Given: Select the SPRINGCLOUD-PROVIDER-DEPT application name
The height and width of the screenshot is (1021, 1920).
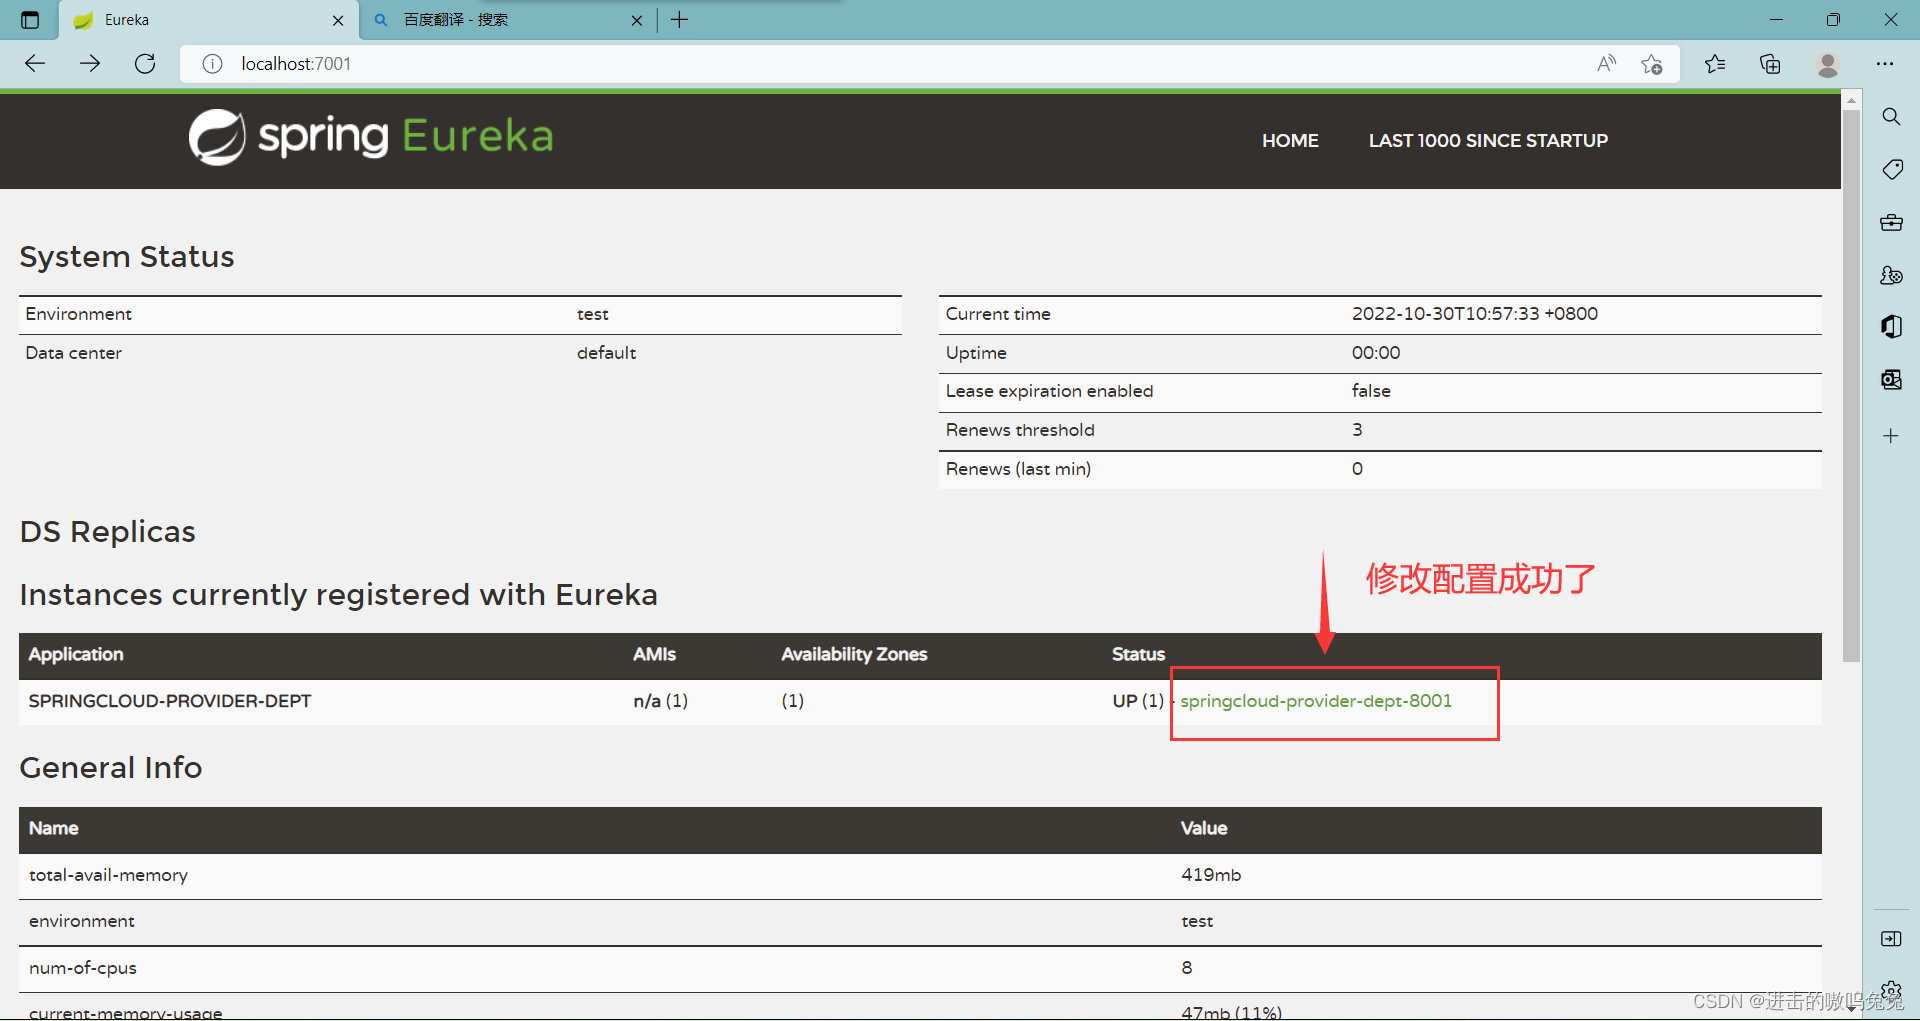Looking at the screenshot, I should [x=170, y=701].
